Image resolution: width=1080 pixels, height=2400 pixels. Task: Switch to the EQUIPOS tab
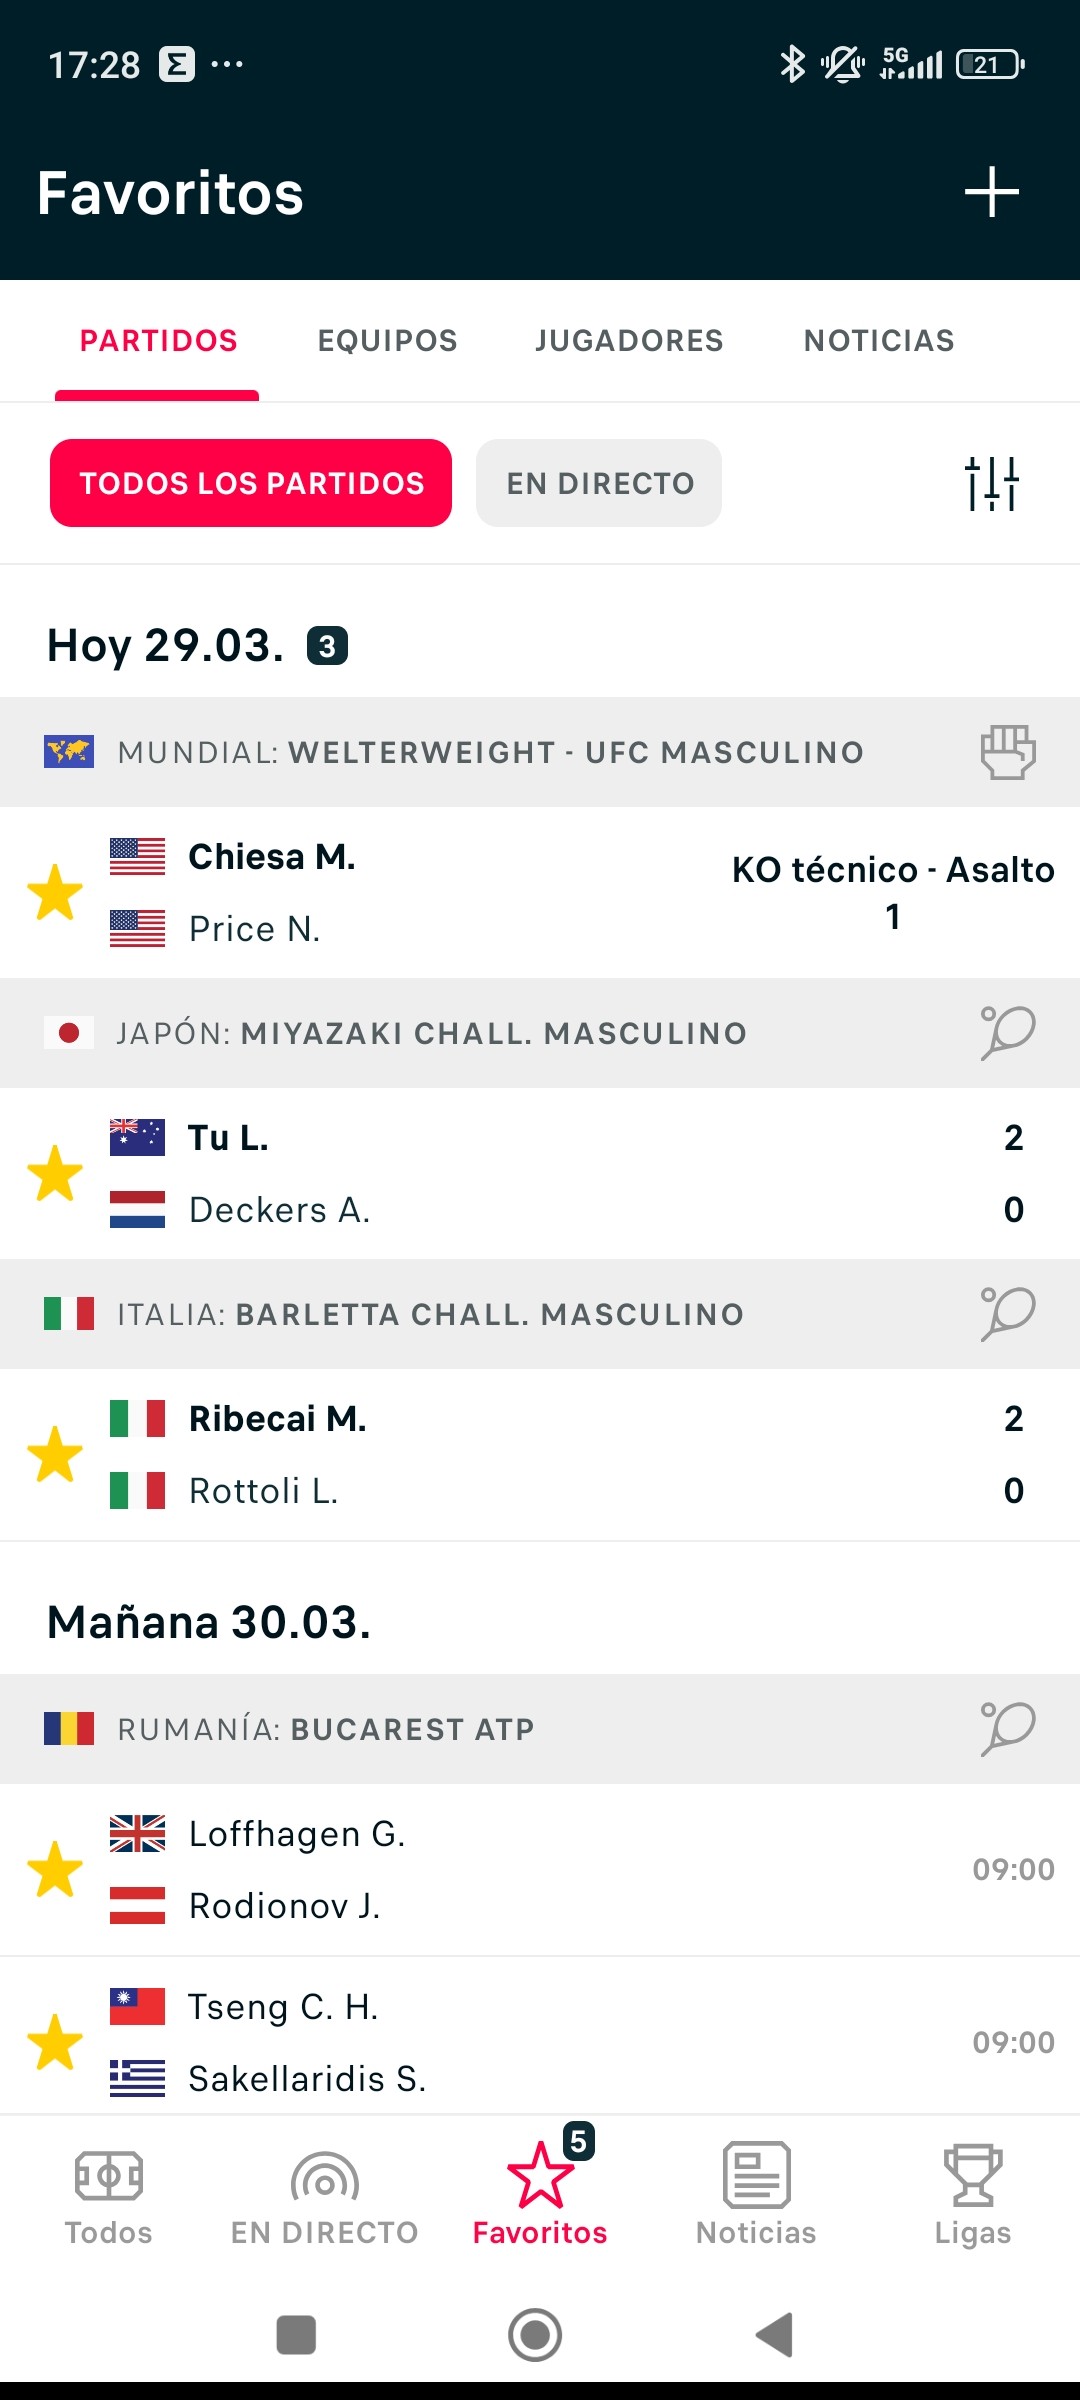click(387, 341)
